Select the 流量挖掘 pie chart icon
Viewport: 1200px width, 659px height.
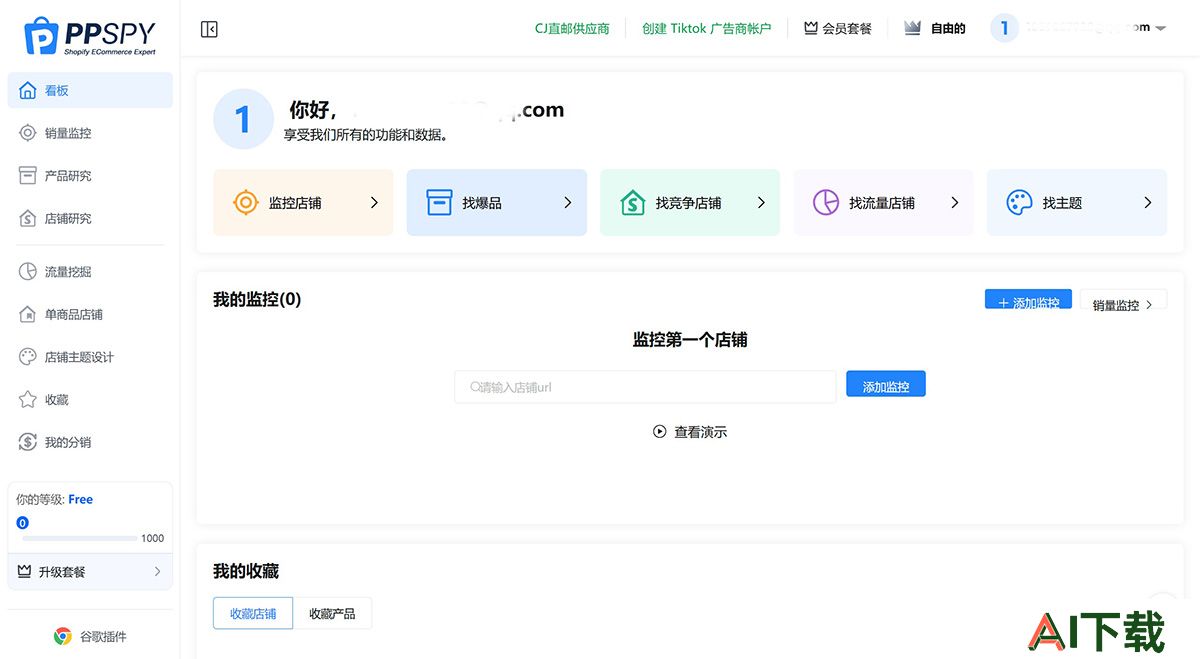[28, 271]
